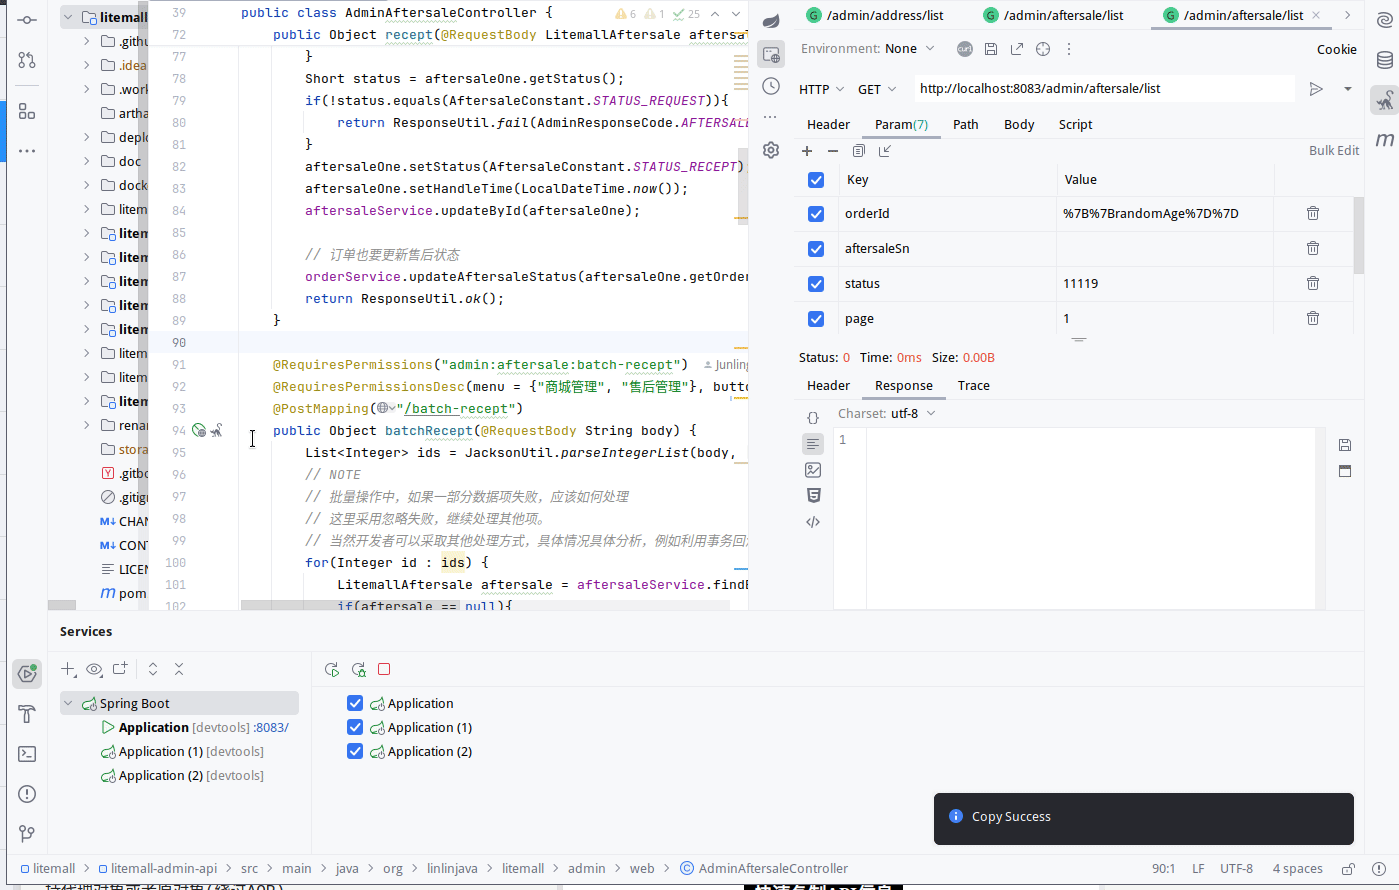This screenshot has width=1399, height=890.
Task: Show response as raw code view
Action: [813, 522]
